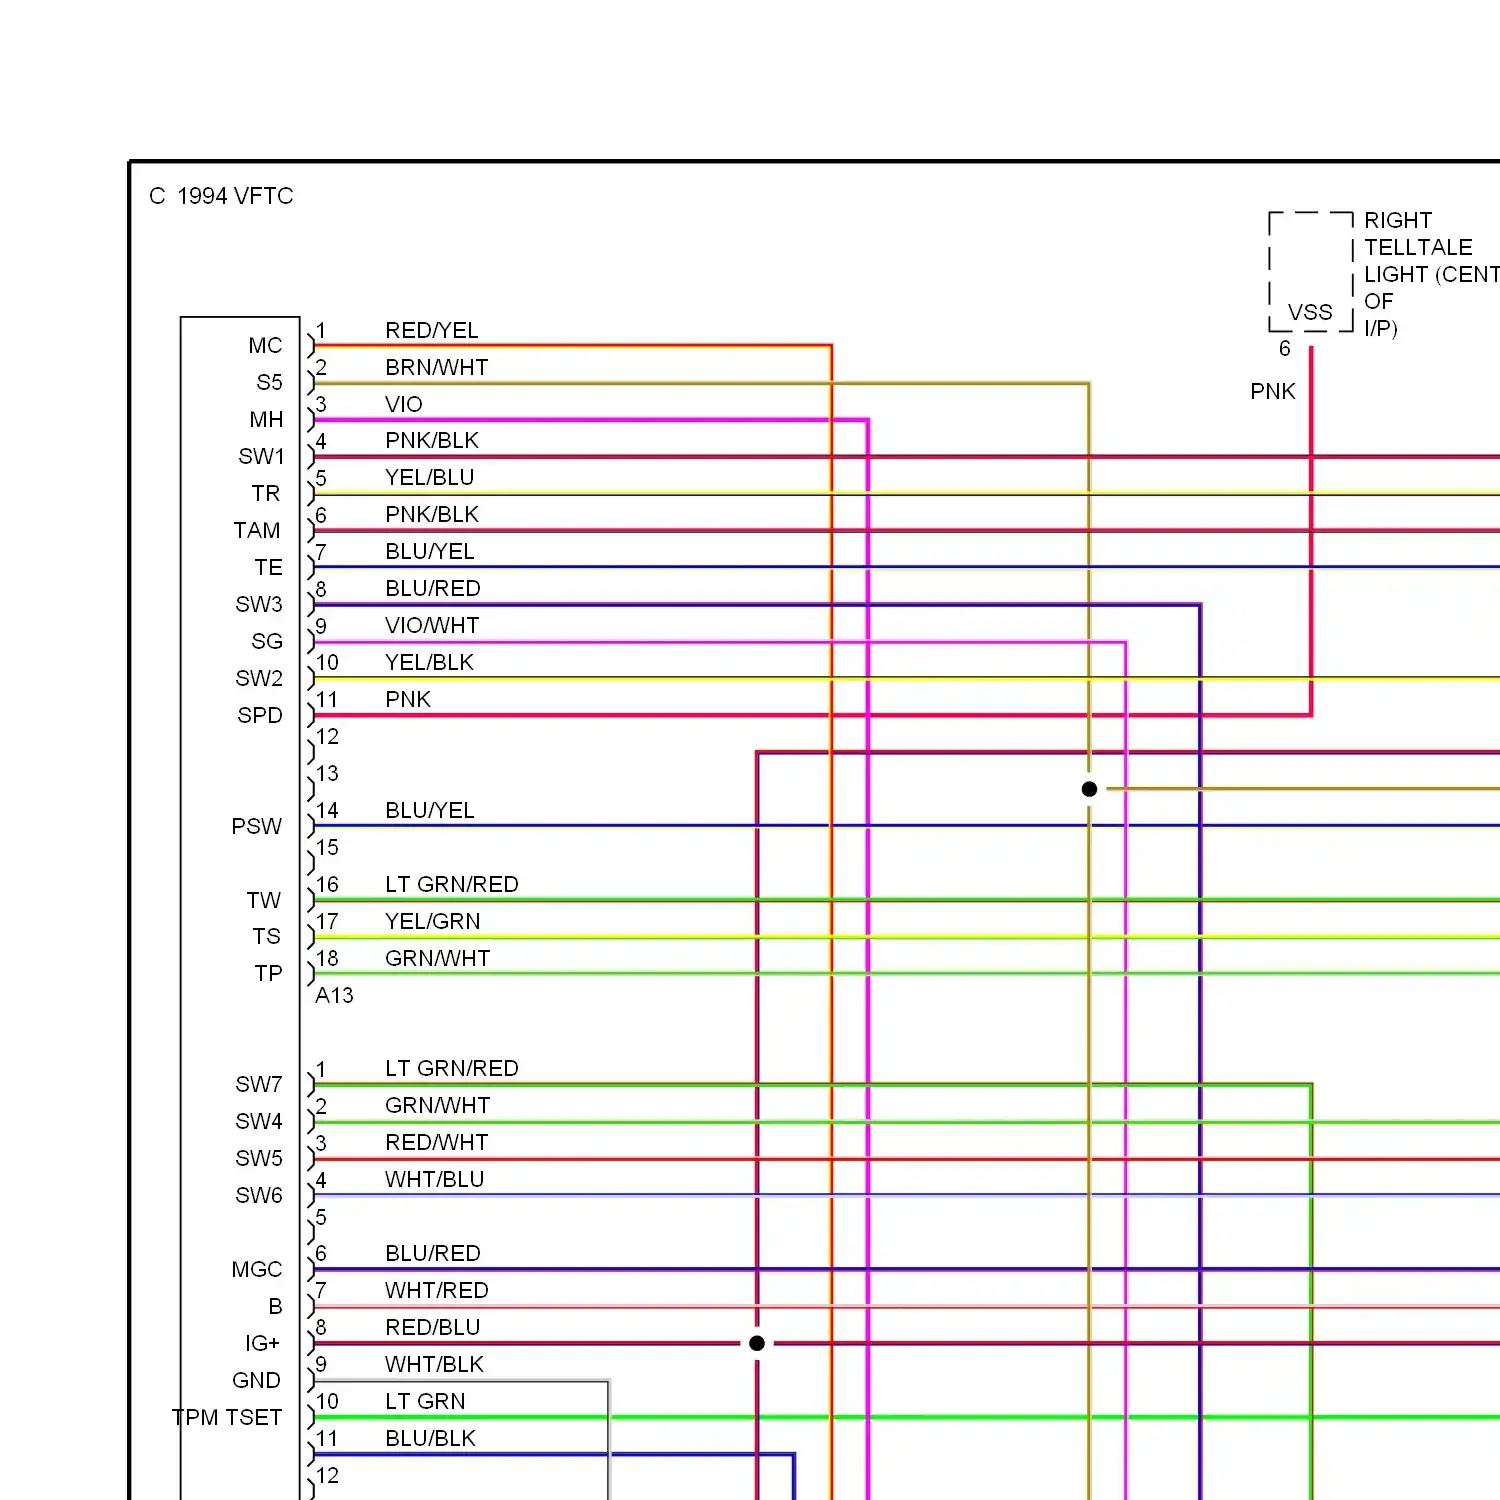The image size is (1500, 1500).
Task: Click the RED/YEL wire label
Action: [432, 330]
